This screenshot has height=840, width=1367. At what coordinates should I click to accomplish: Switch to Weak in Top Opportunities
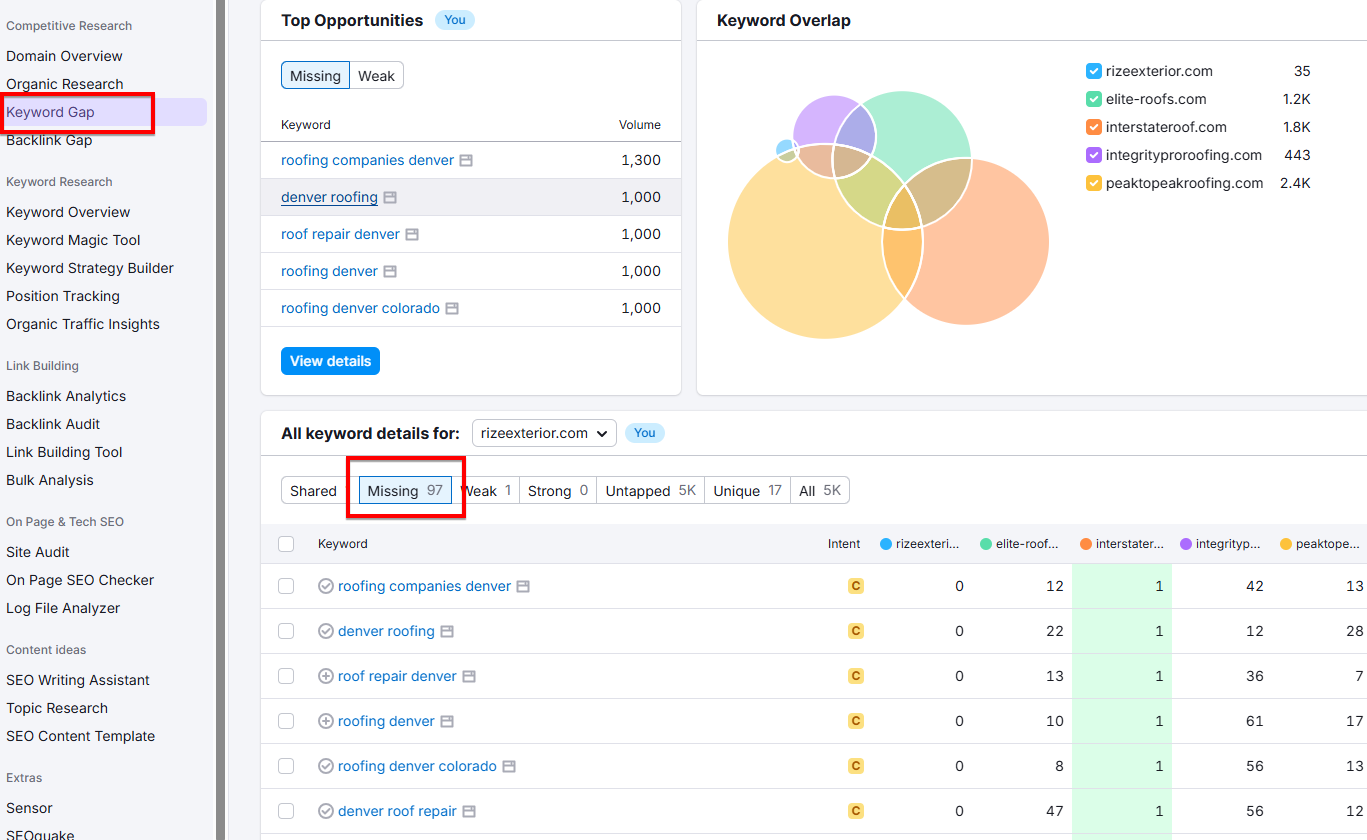point(376,76)
